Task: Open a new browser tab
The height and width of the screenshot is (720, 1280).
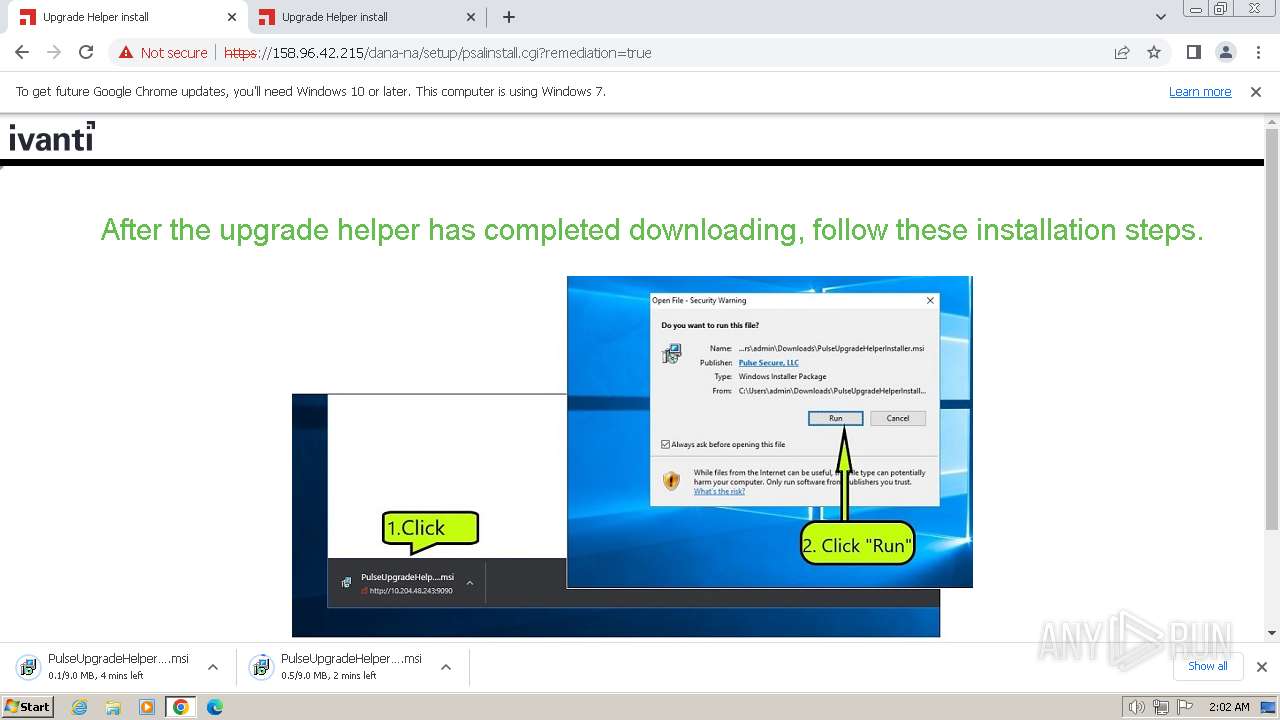Action: pyautogui.click(x=509, y=17)
